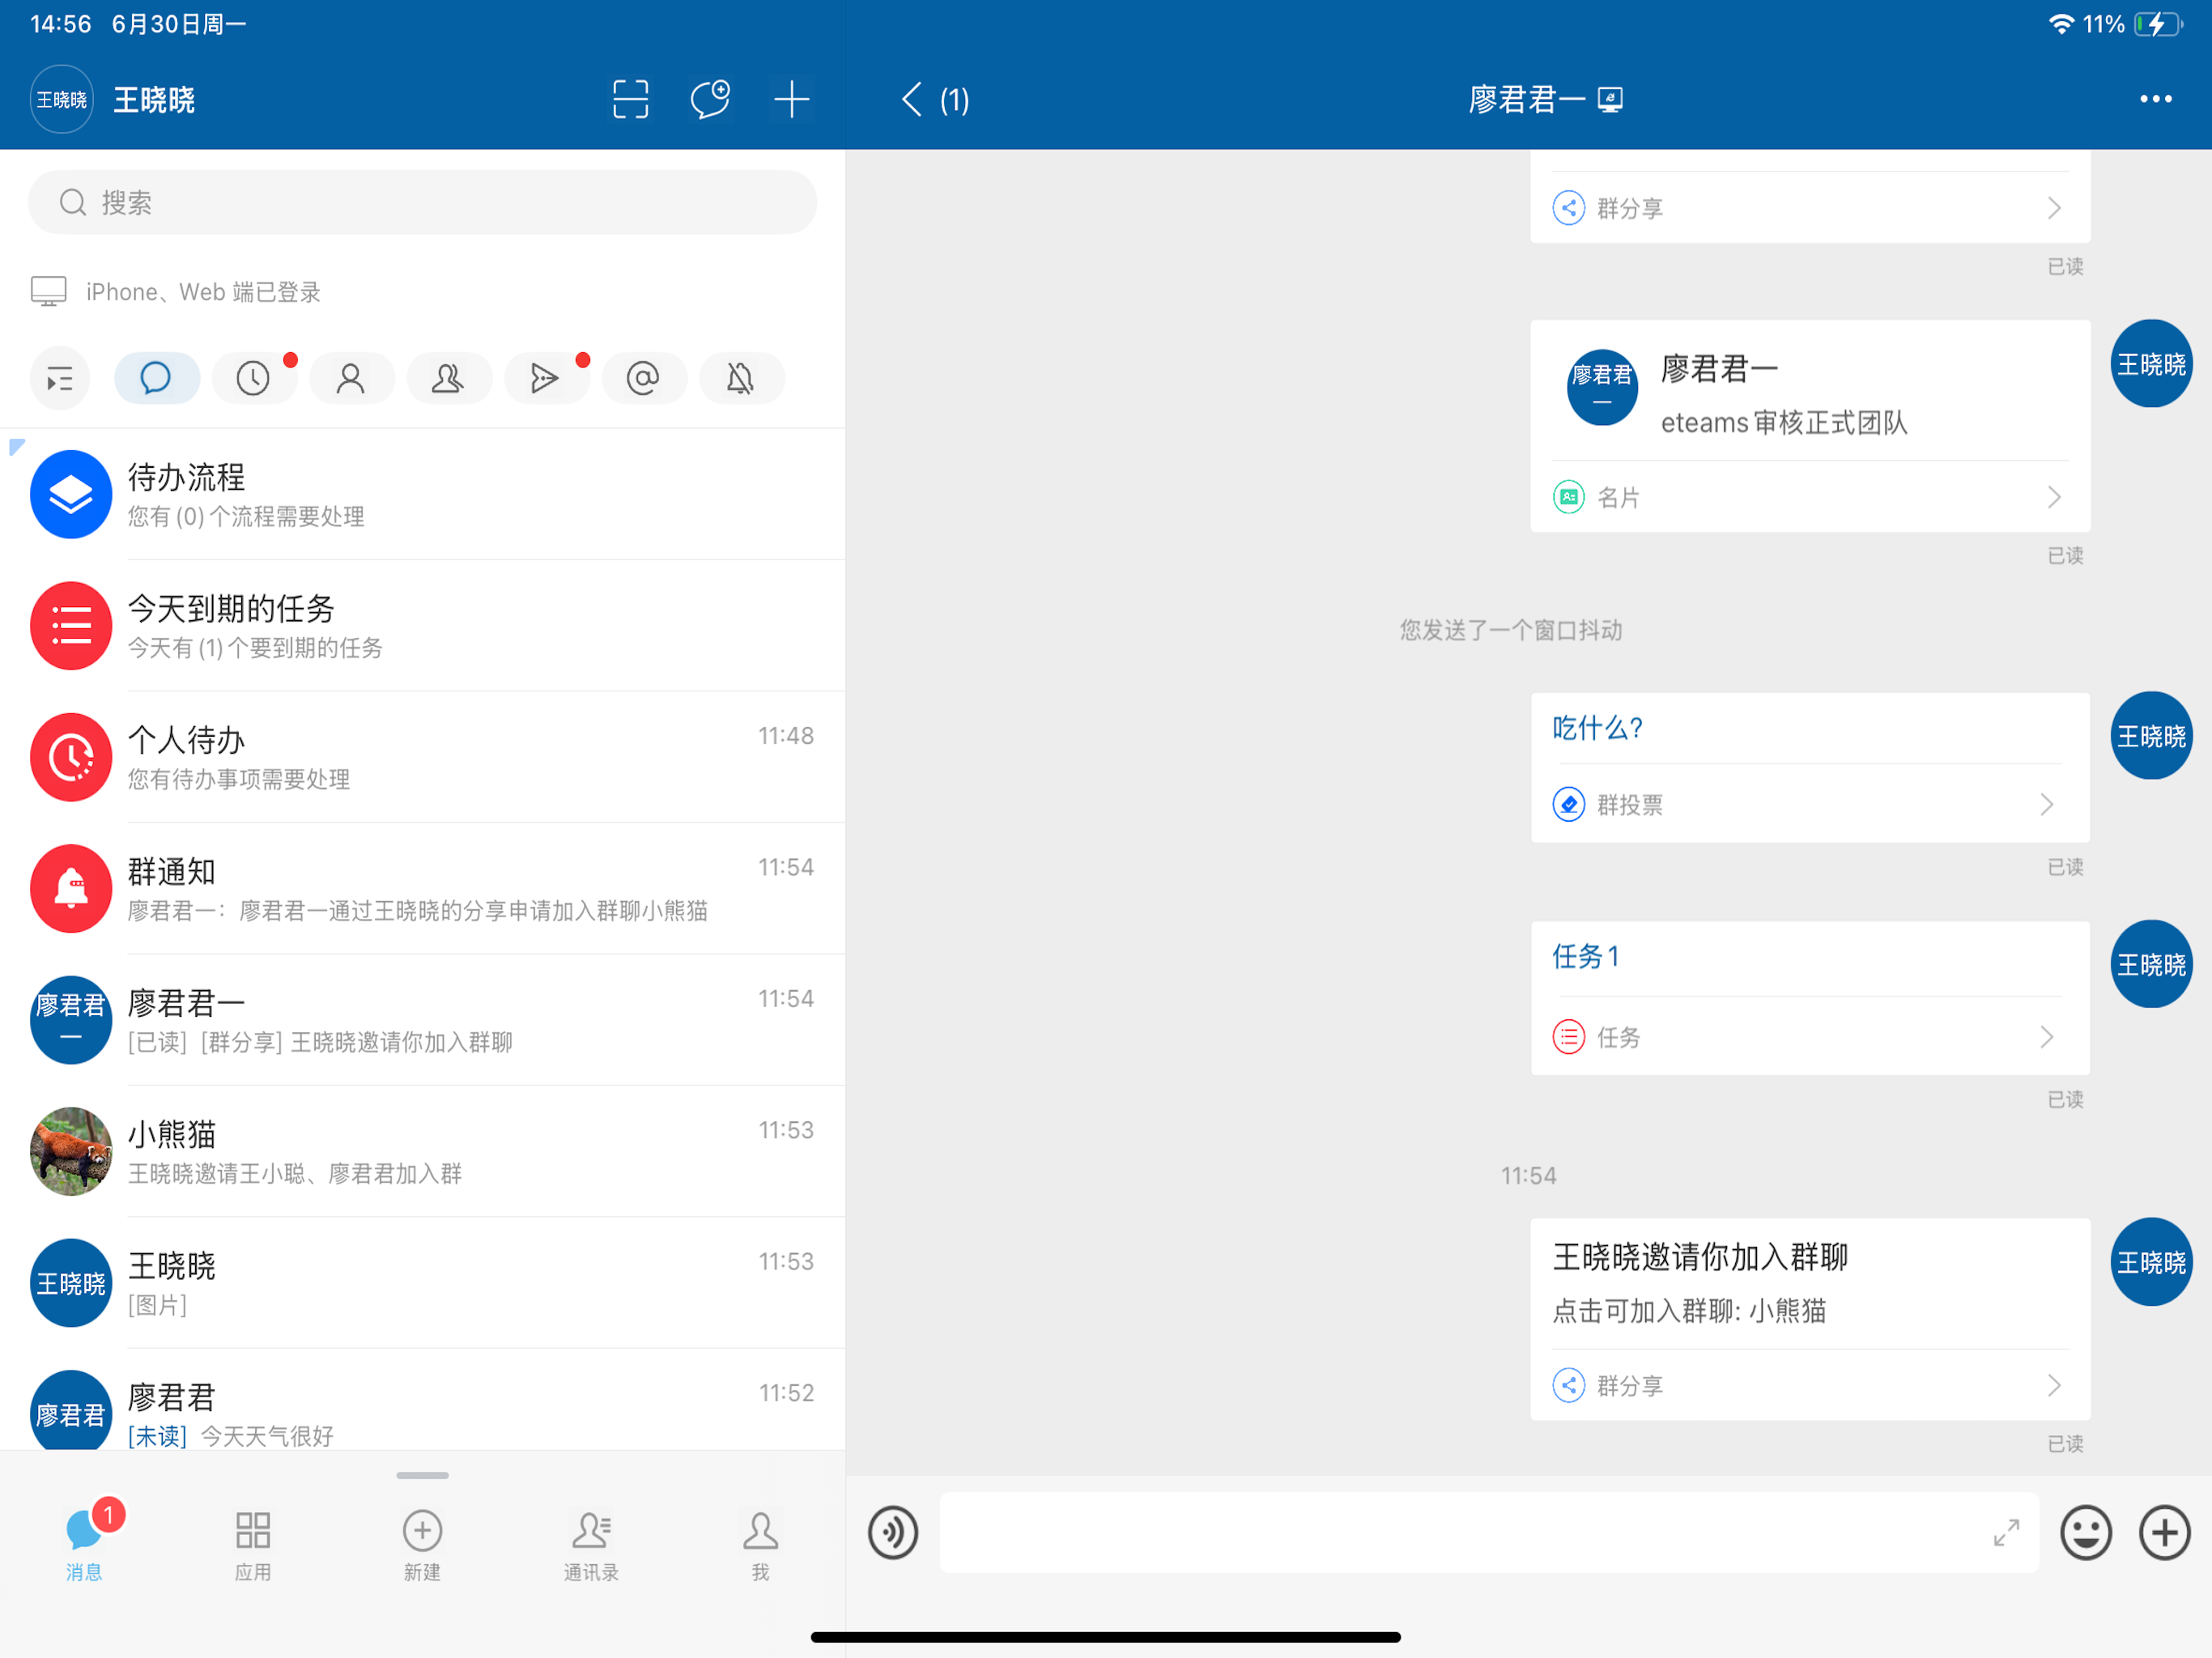Open the plus menu in left header
The height and width of the screenshot is (1658, 2212).
[791, 100]
